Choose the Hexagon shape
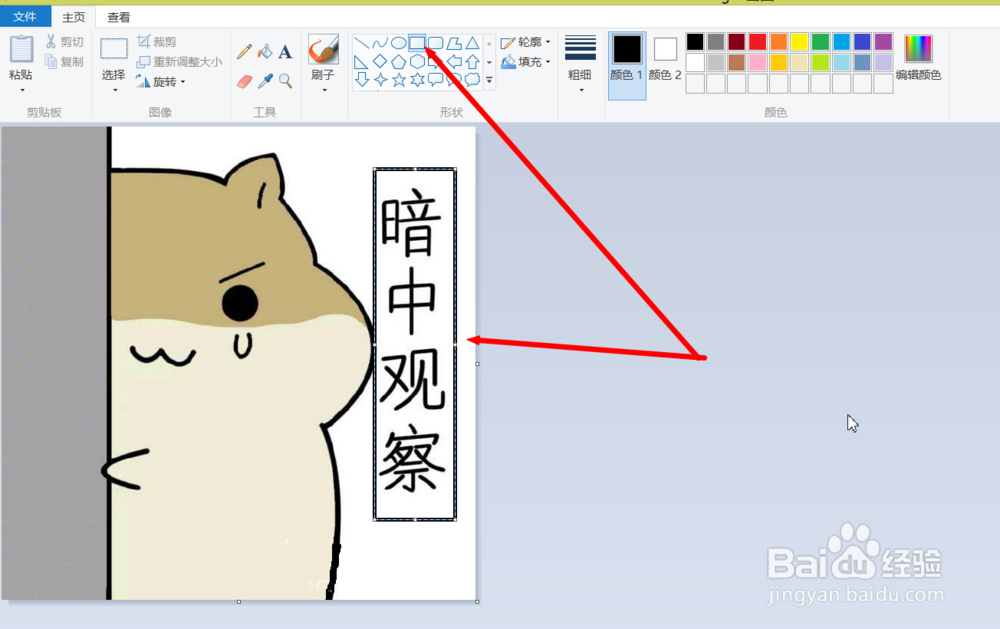 click(417, 62)
